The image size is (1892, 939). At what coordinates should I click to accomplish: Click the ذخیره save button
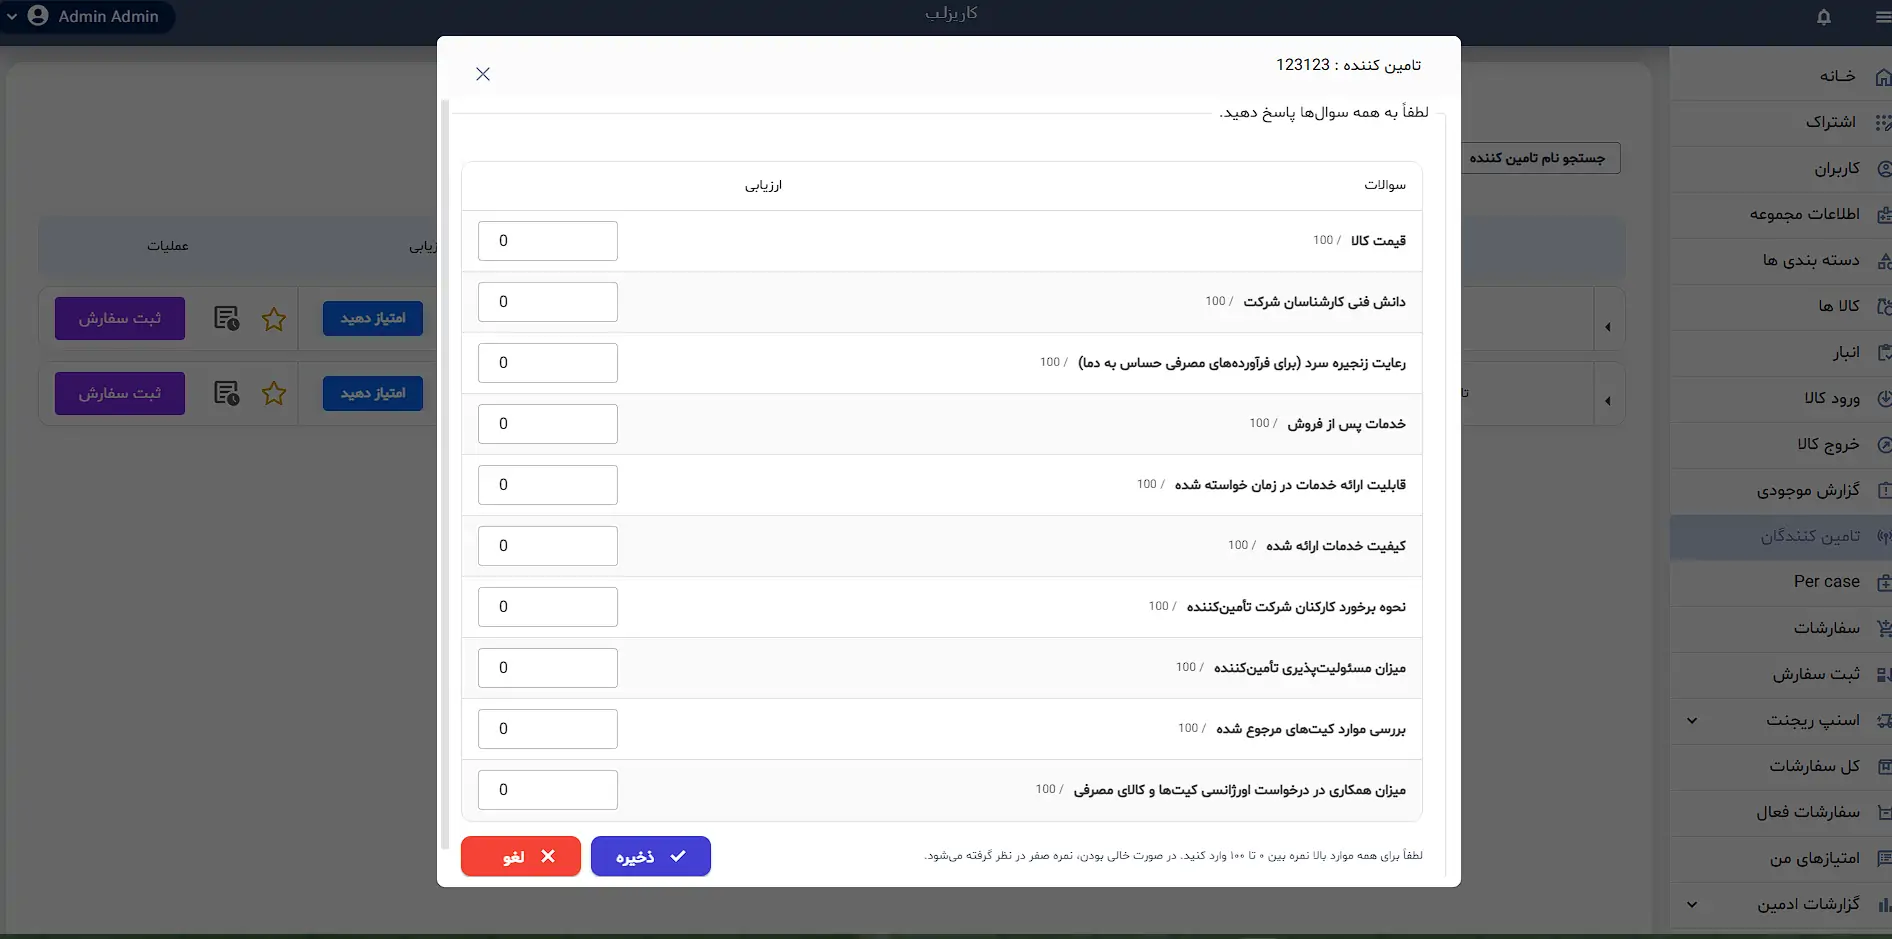tap(651, 856)
